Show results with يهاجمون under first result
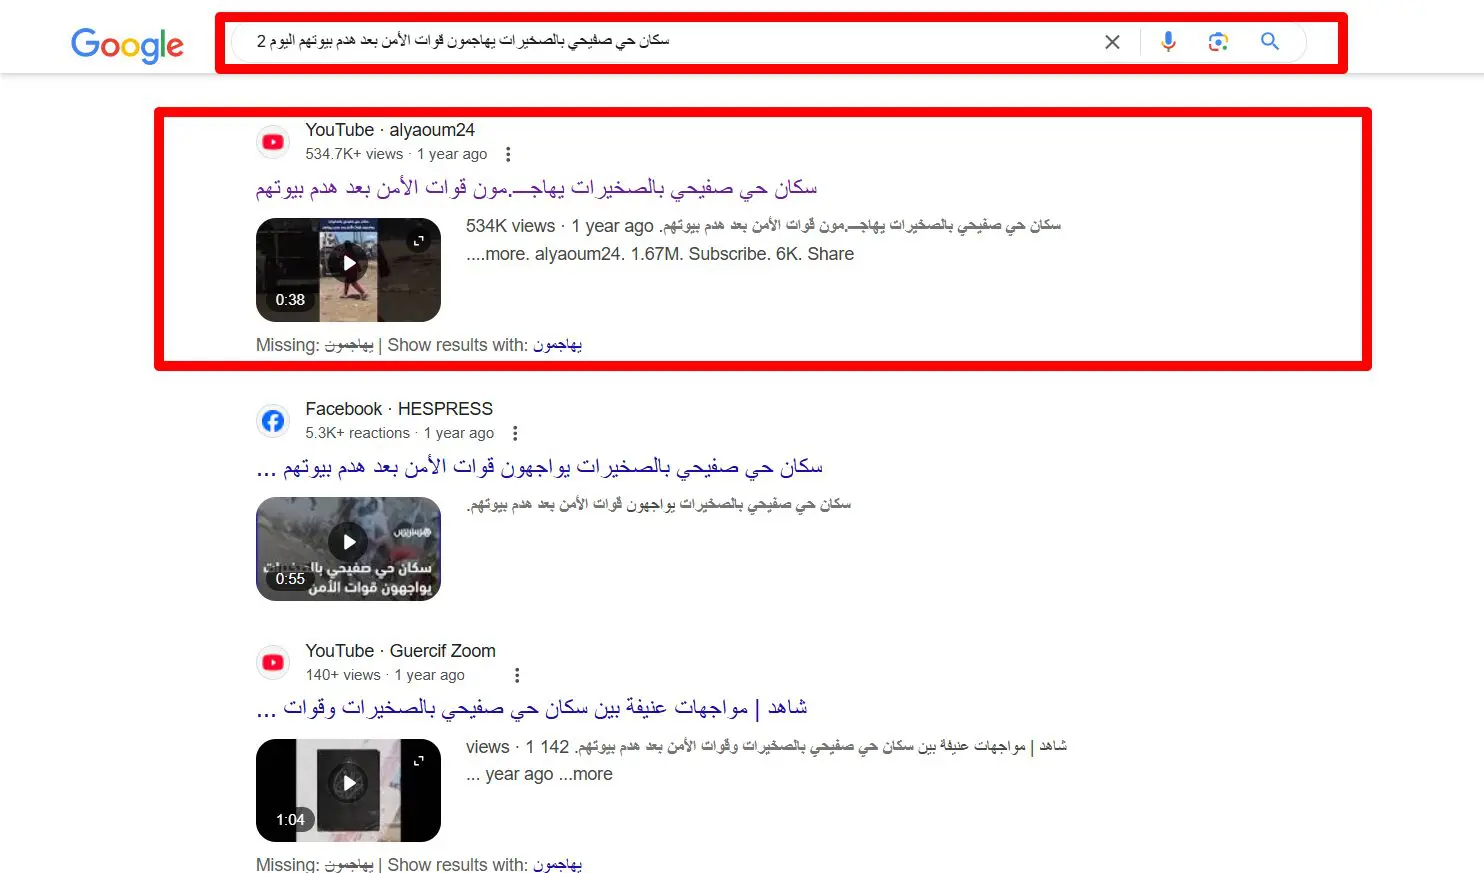This screenshot has height=873, width=1484. tap(557, 345)
